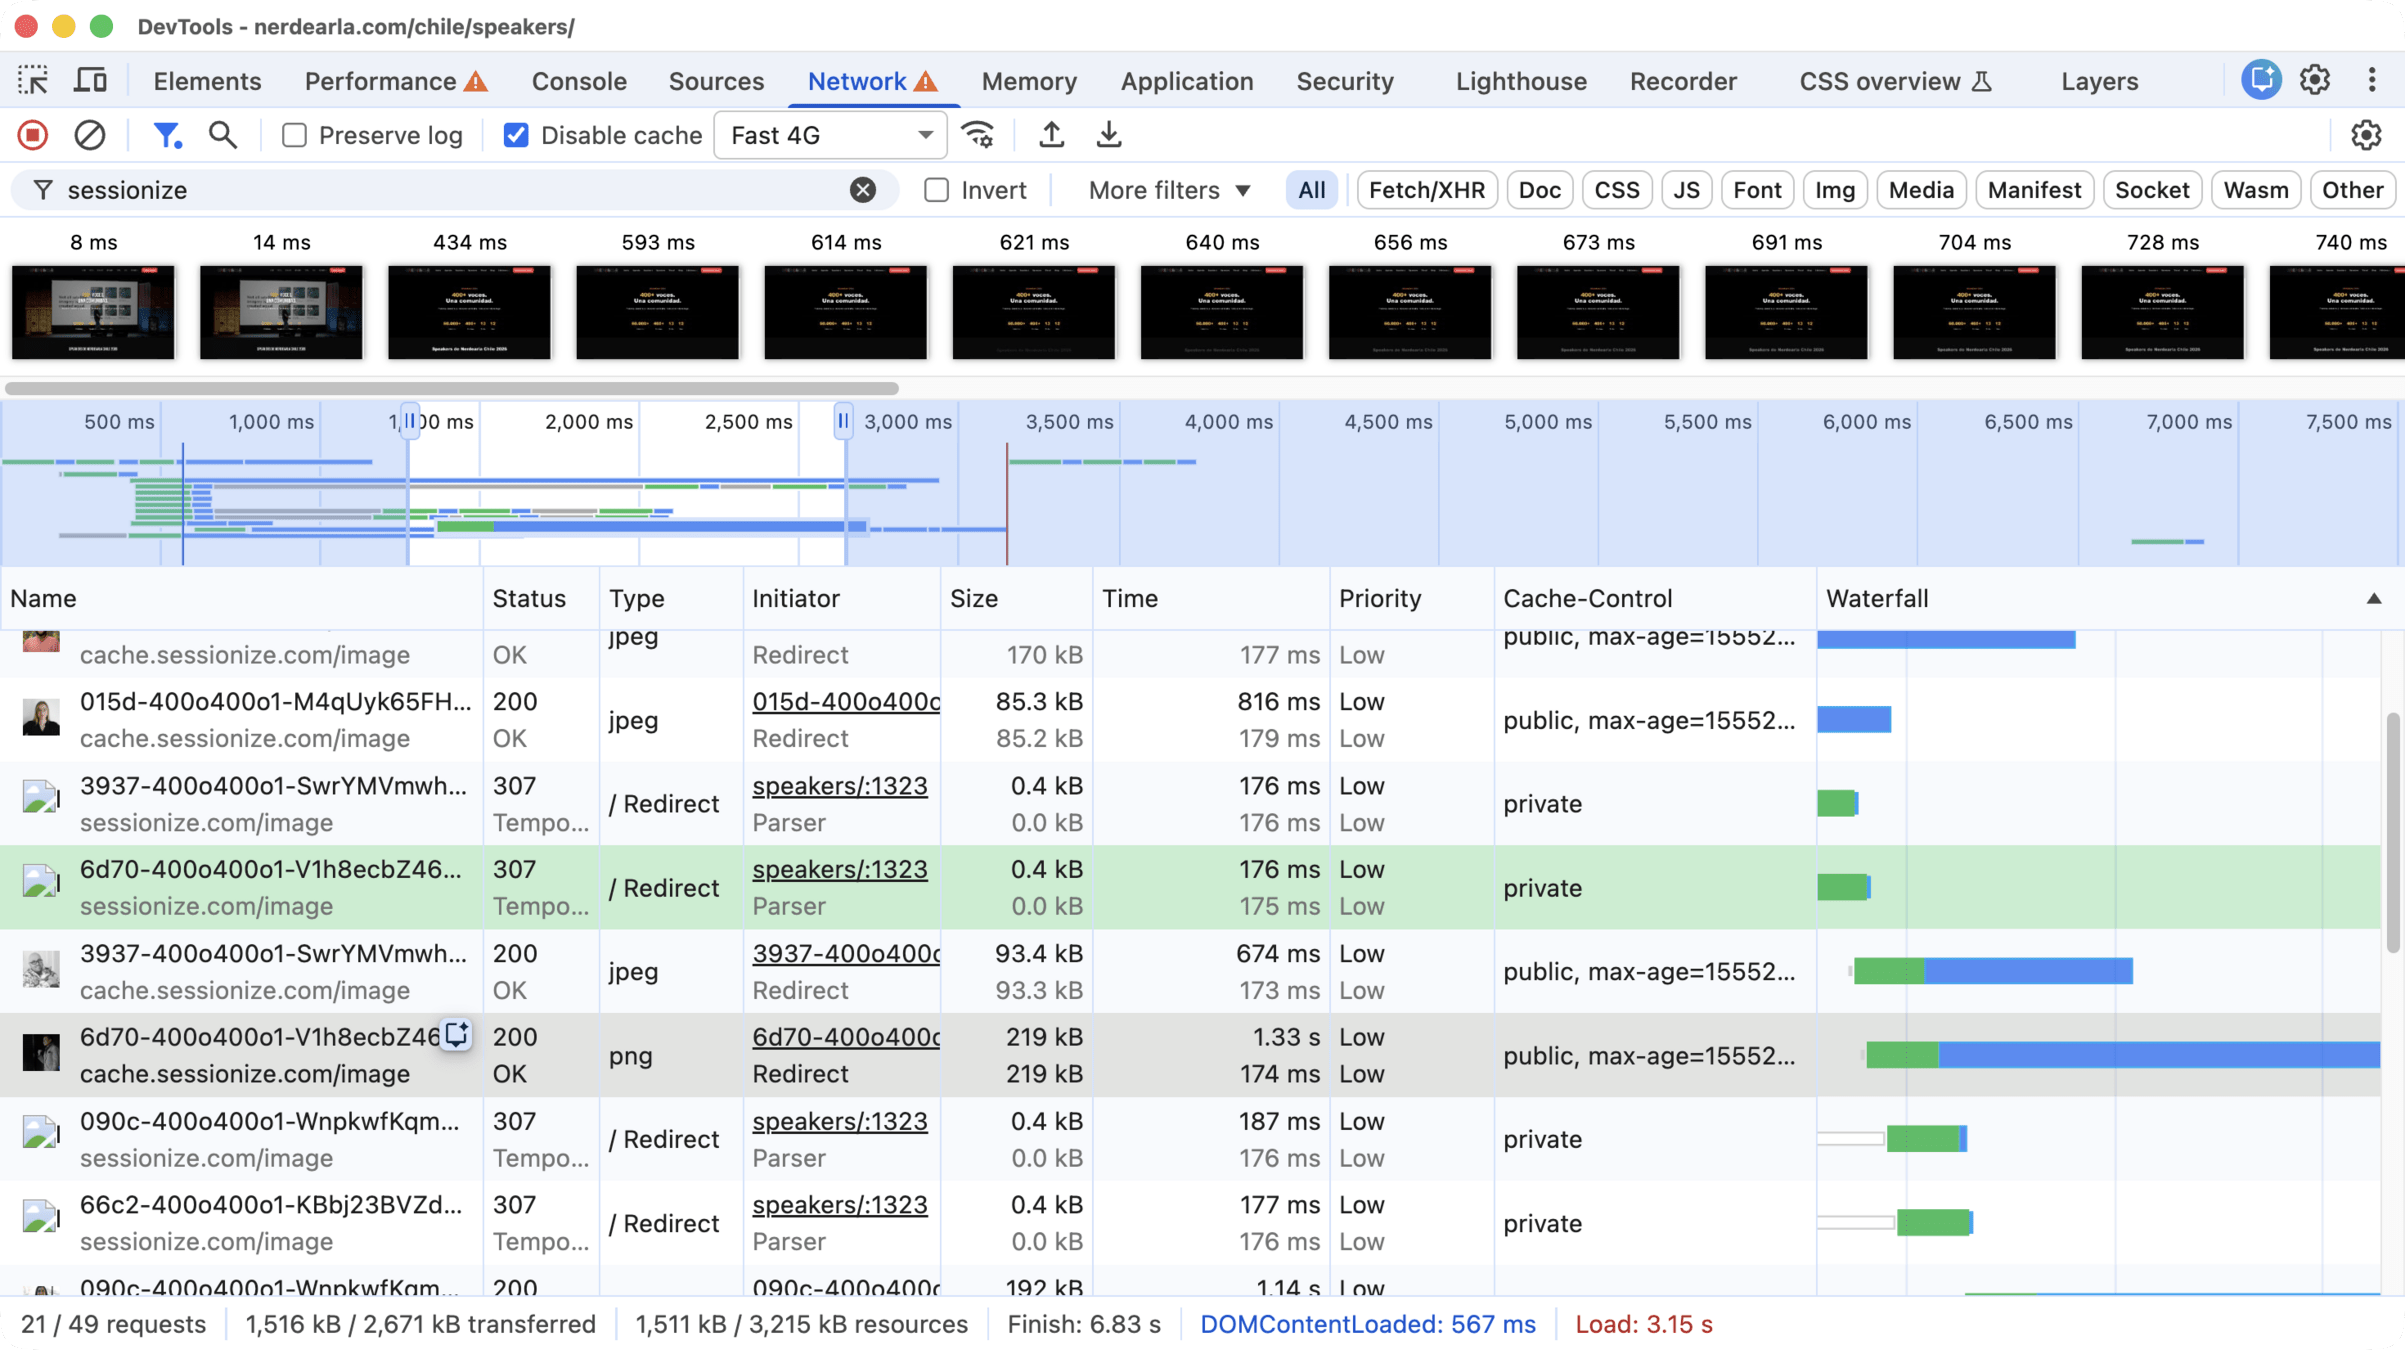Uncheck Disable cache checkbox
Screen dimensions: 2405x1350
[516, 135]
